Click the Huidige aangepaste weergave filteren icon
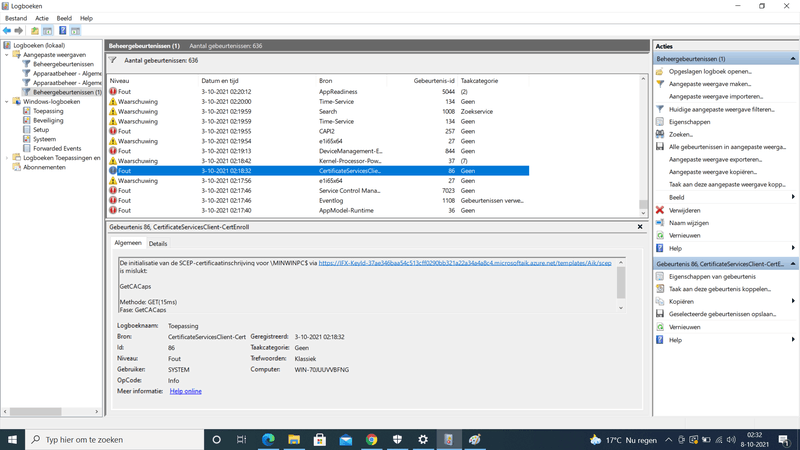The width and height of the screenshot is (800, 450). tap(660, 109)
